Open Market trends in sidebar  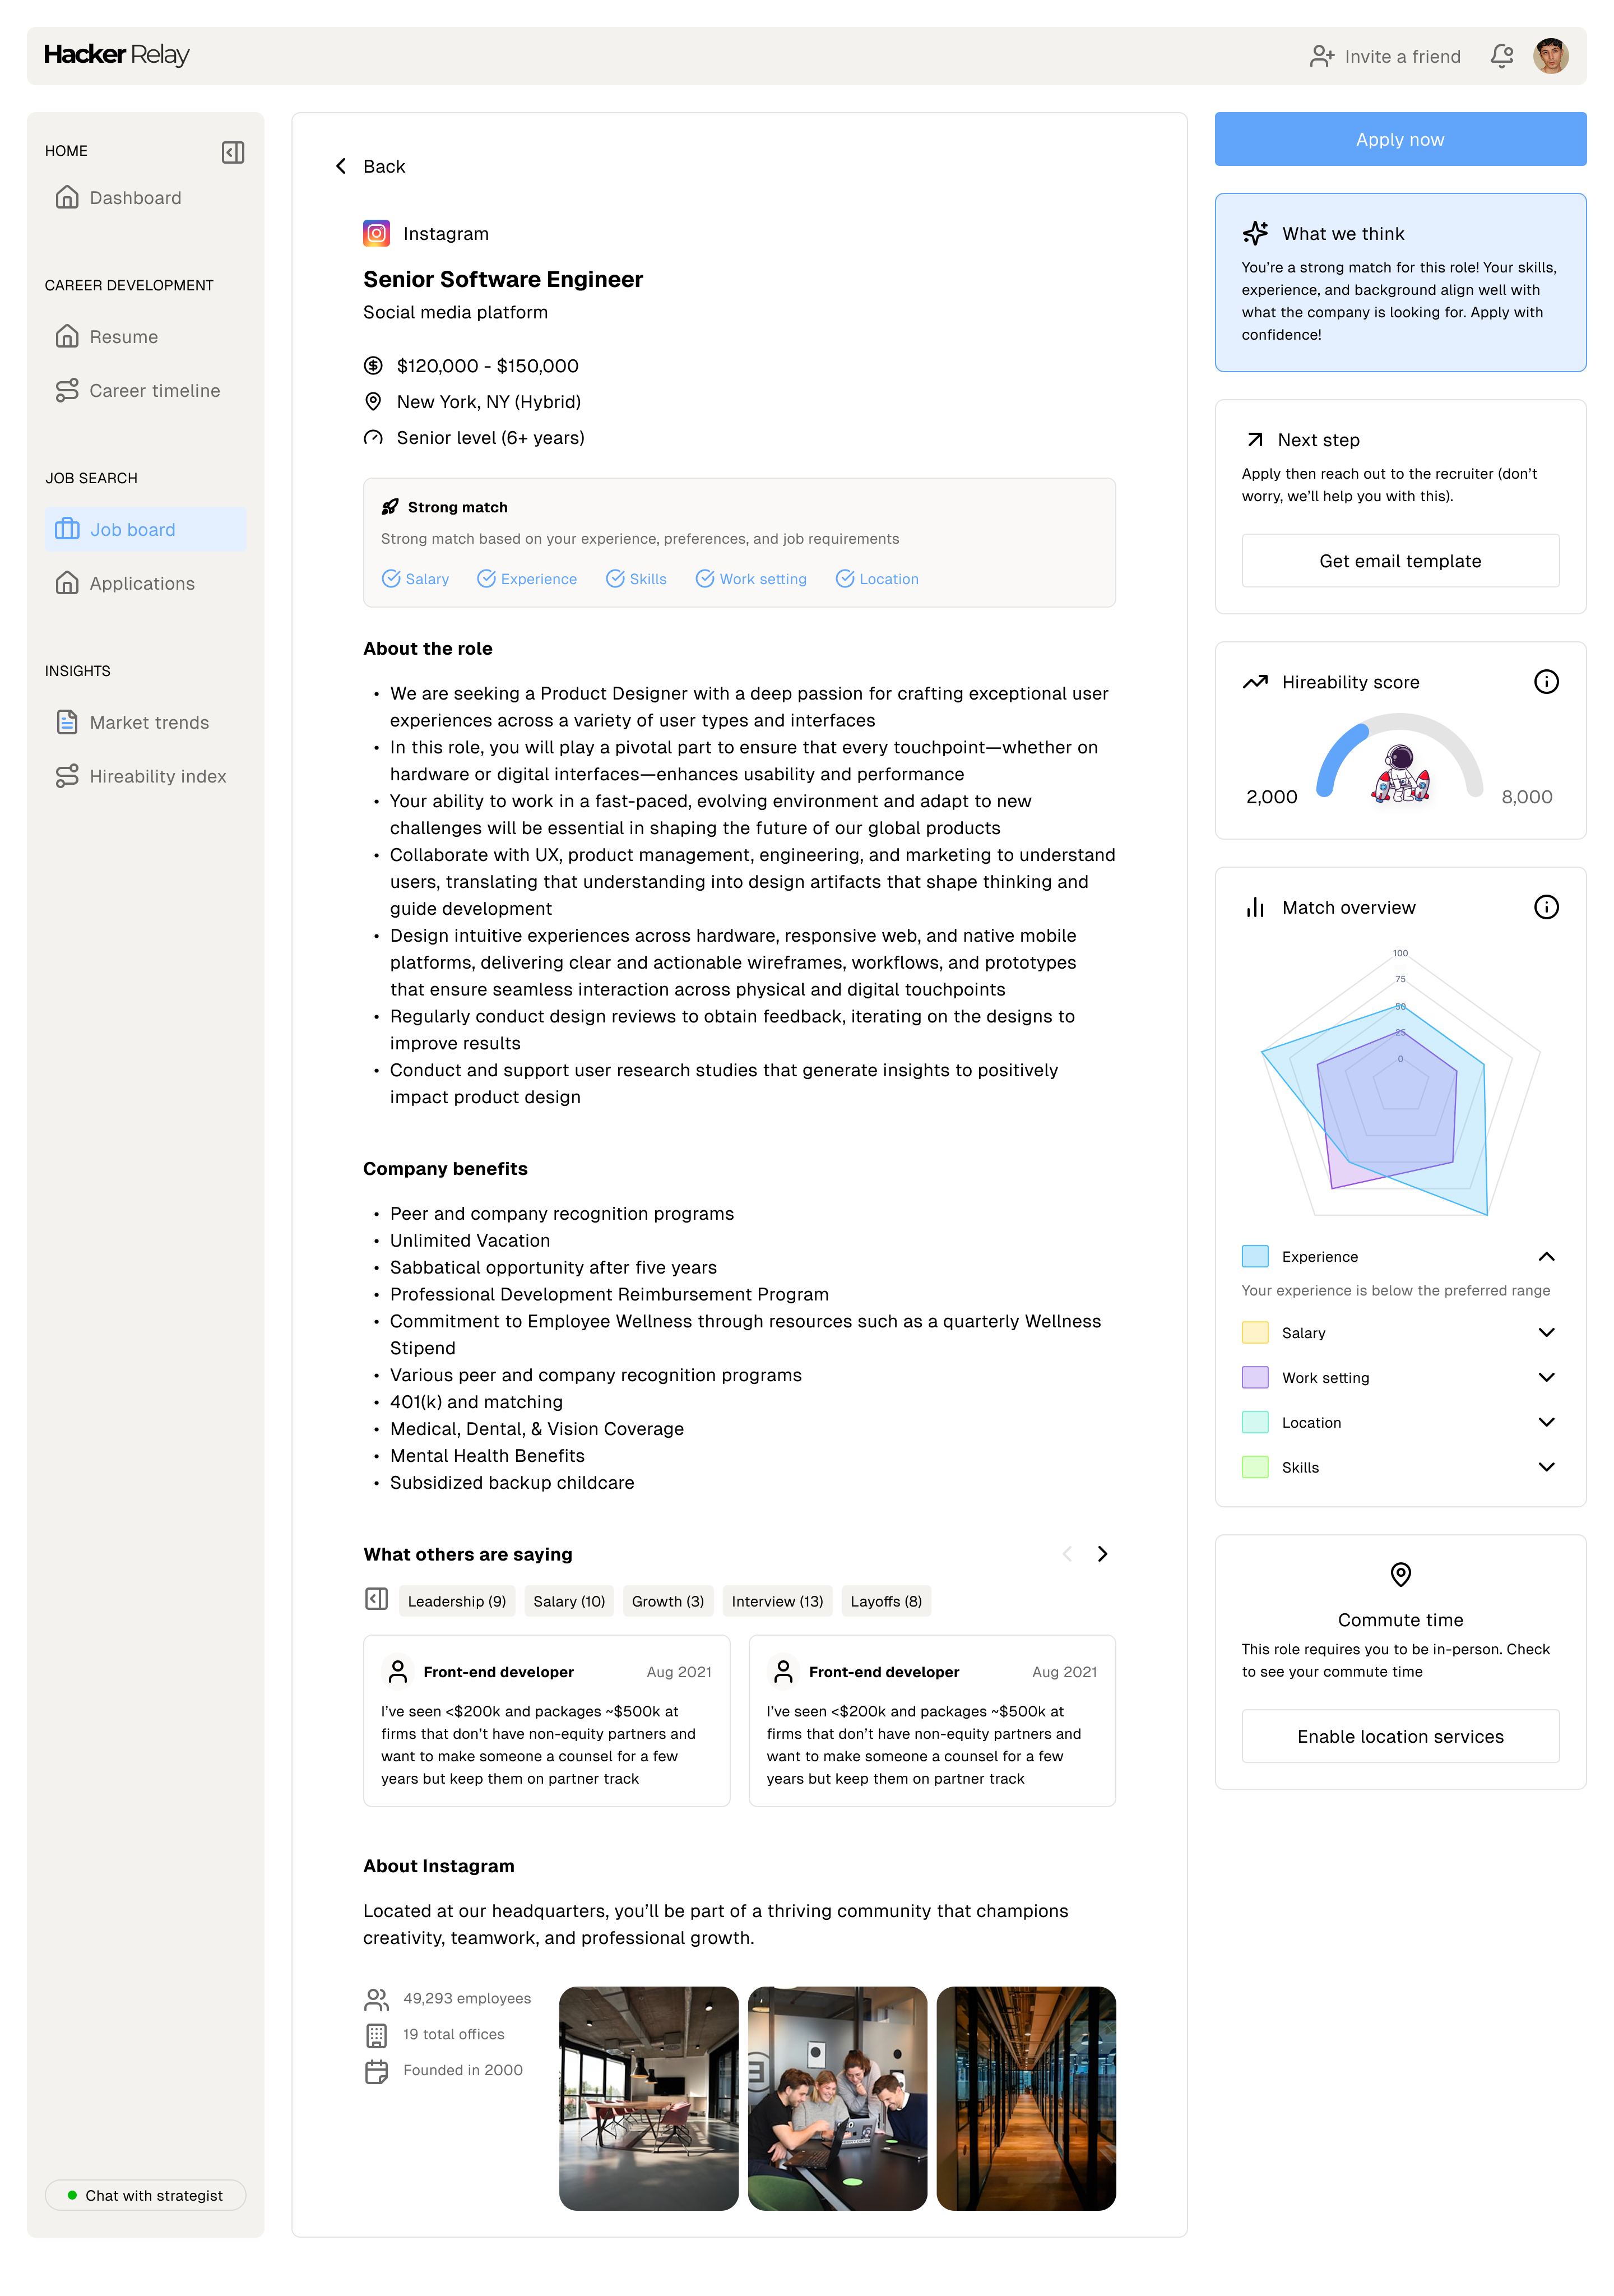pos(145,722)
